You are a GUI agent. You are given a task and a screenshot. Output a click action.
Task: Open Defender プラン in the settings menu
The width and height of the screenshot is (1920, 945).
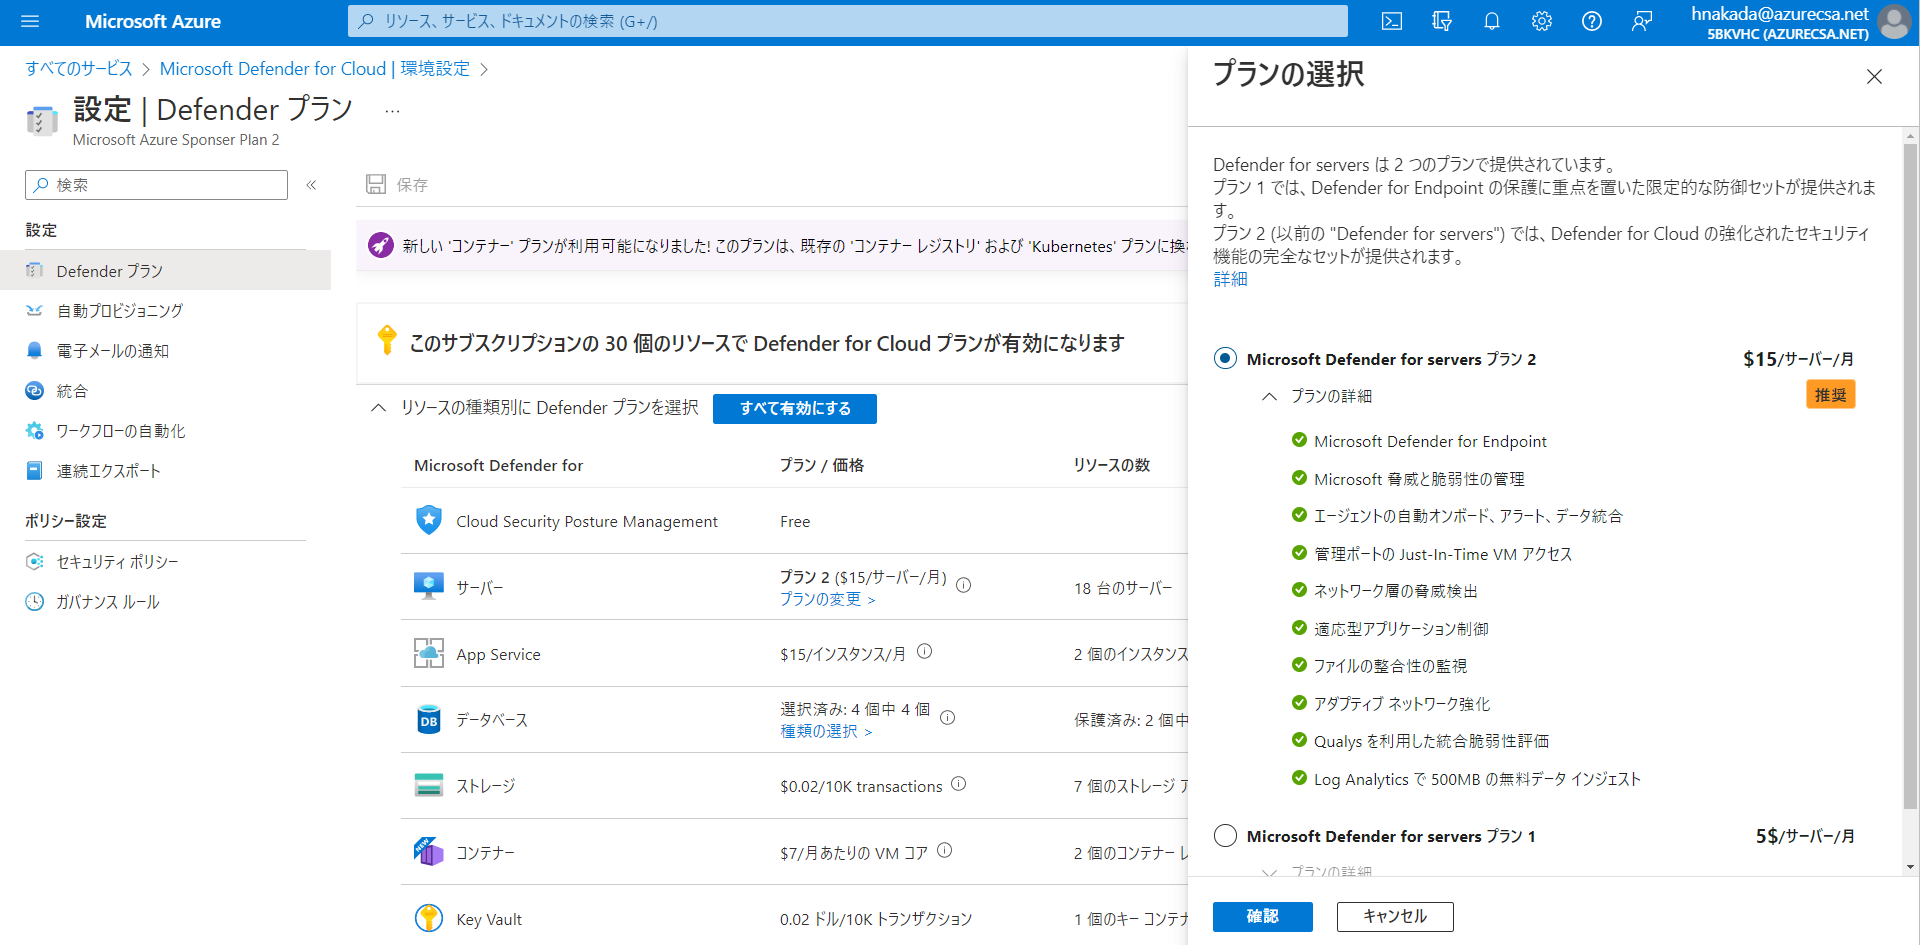(x=165, y=271)
